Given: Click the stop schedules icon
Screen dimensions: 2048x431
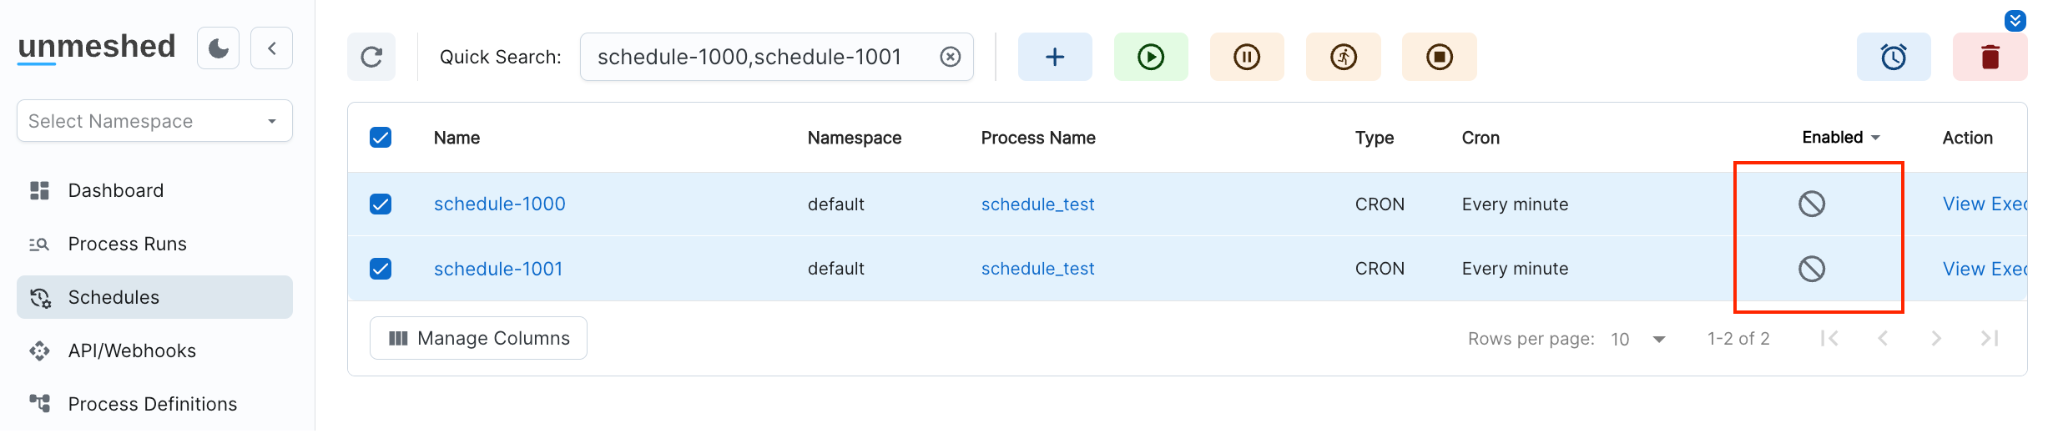Looking at the screenshot, I should (x=1438, y=57).
